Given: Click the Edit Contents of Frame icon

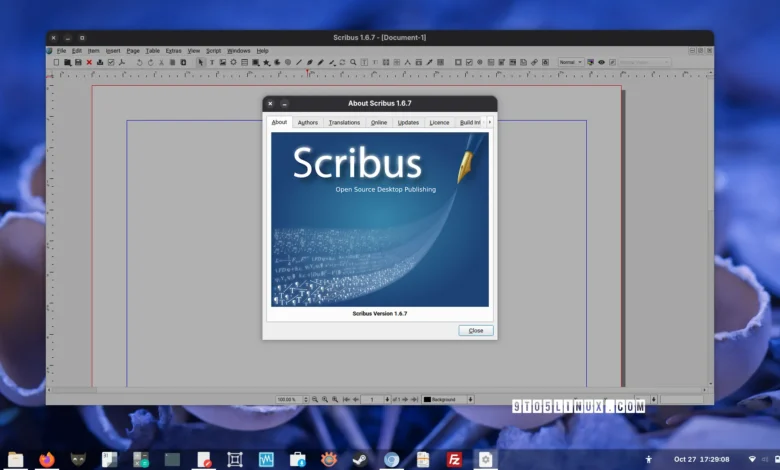Looking at the screenshot, I should pyautogui.click(x=364, y=62).
